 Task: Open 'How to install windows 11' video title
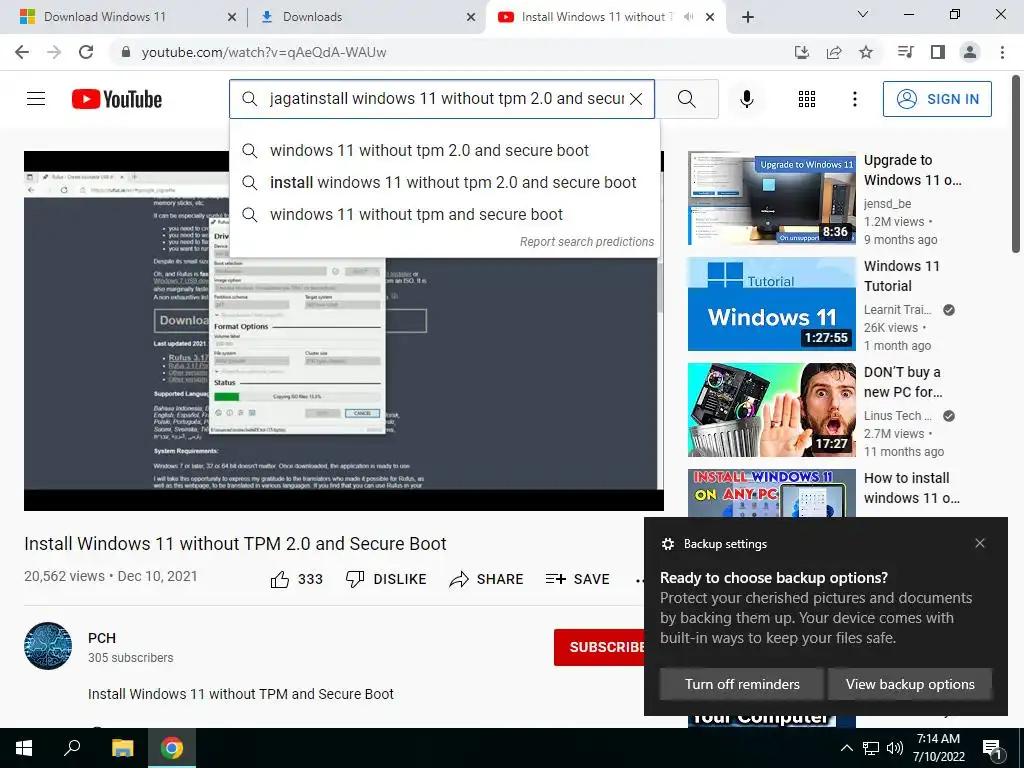tap(912, 488)
